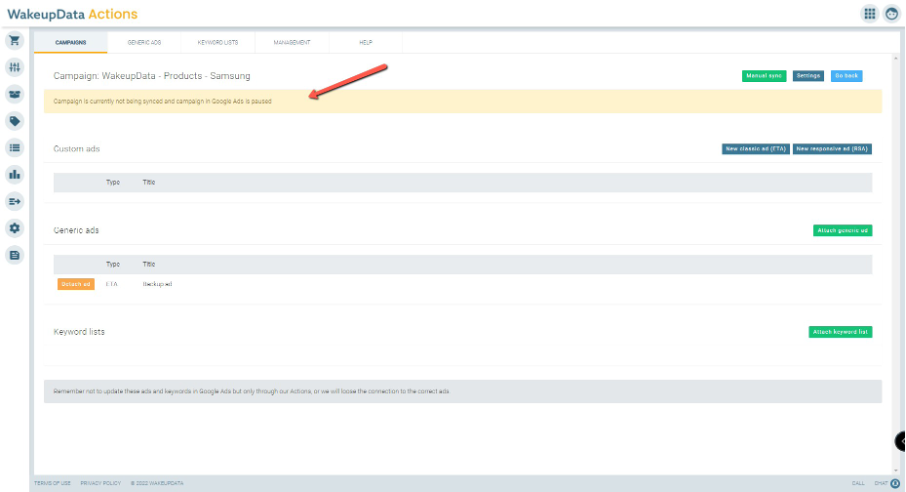
Task: Open the user avatar icon
Action: pos(892,14)
